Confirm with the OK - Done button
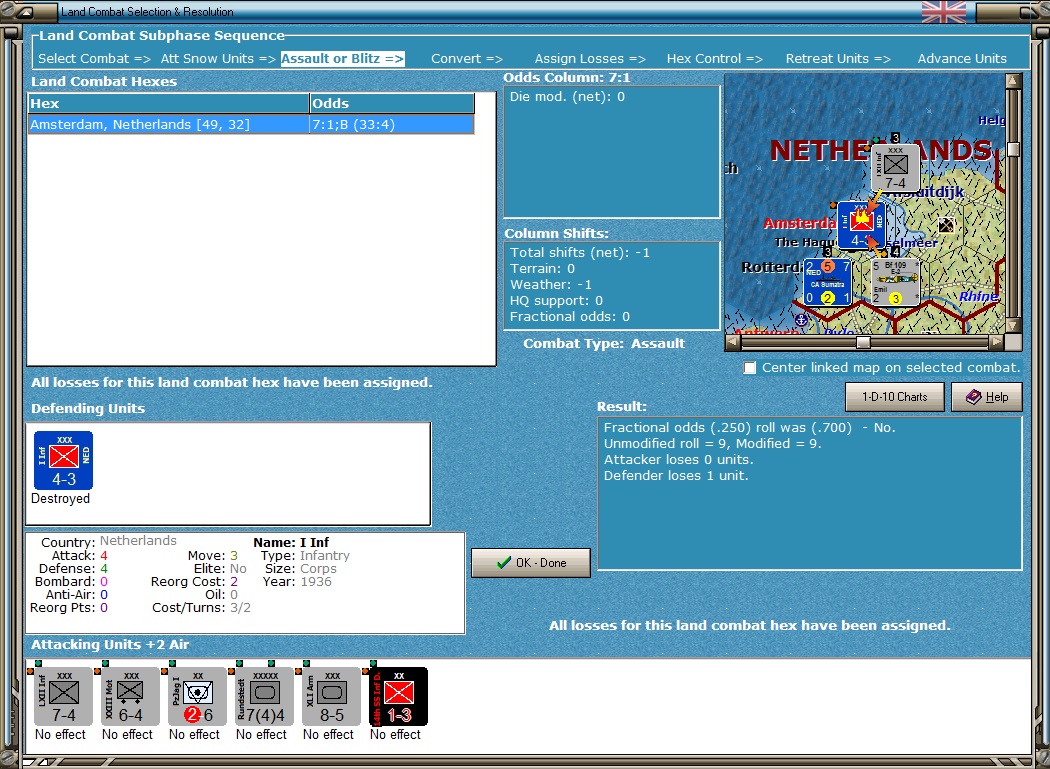 pos(531,563)
